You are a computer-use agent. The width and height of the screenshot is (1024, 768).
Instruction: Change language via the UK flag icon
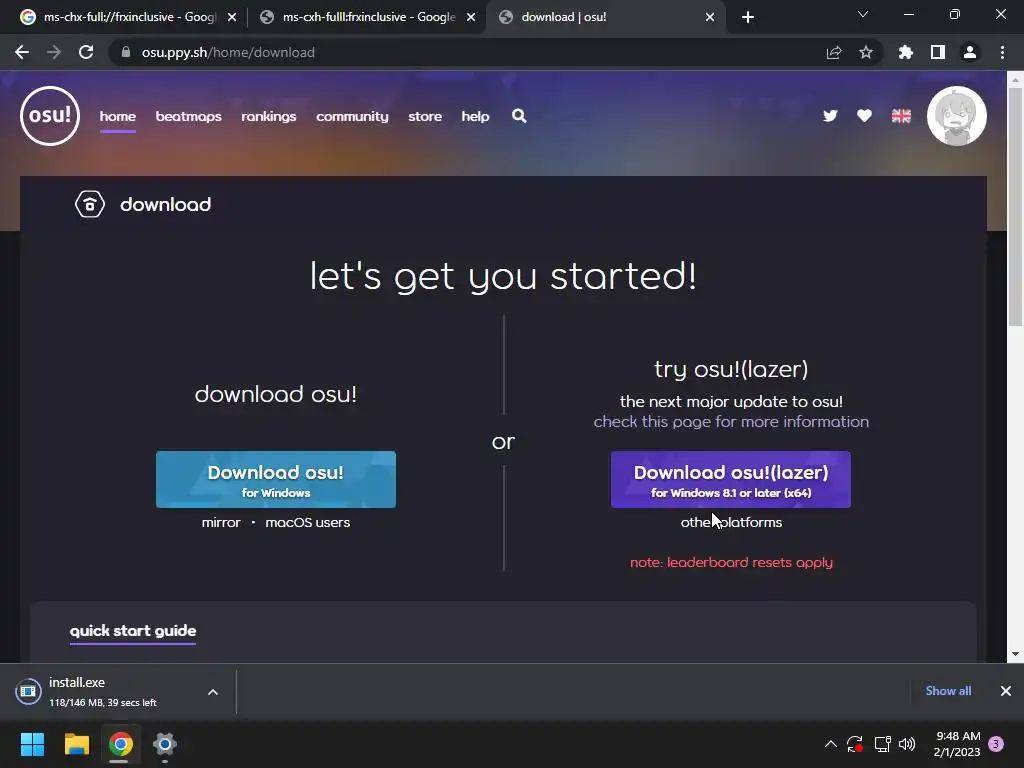(x=901, y=116)
